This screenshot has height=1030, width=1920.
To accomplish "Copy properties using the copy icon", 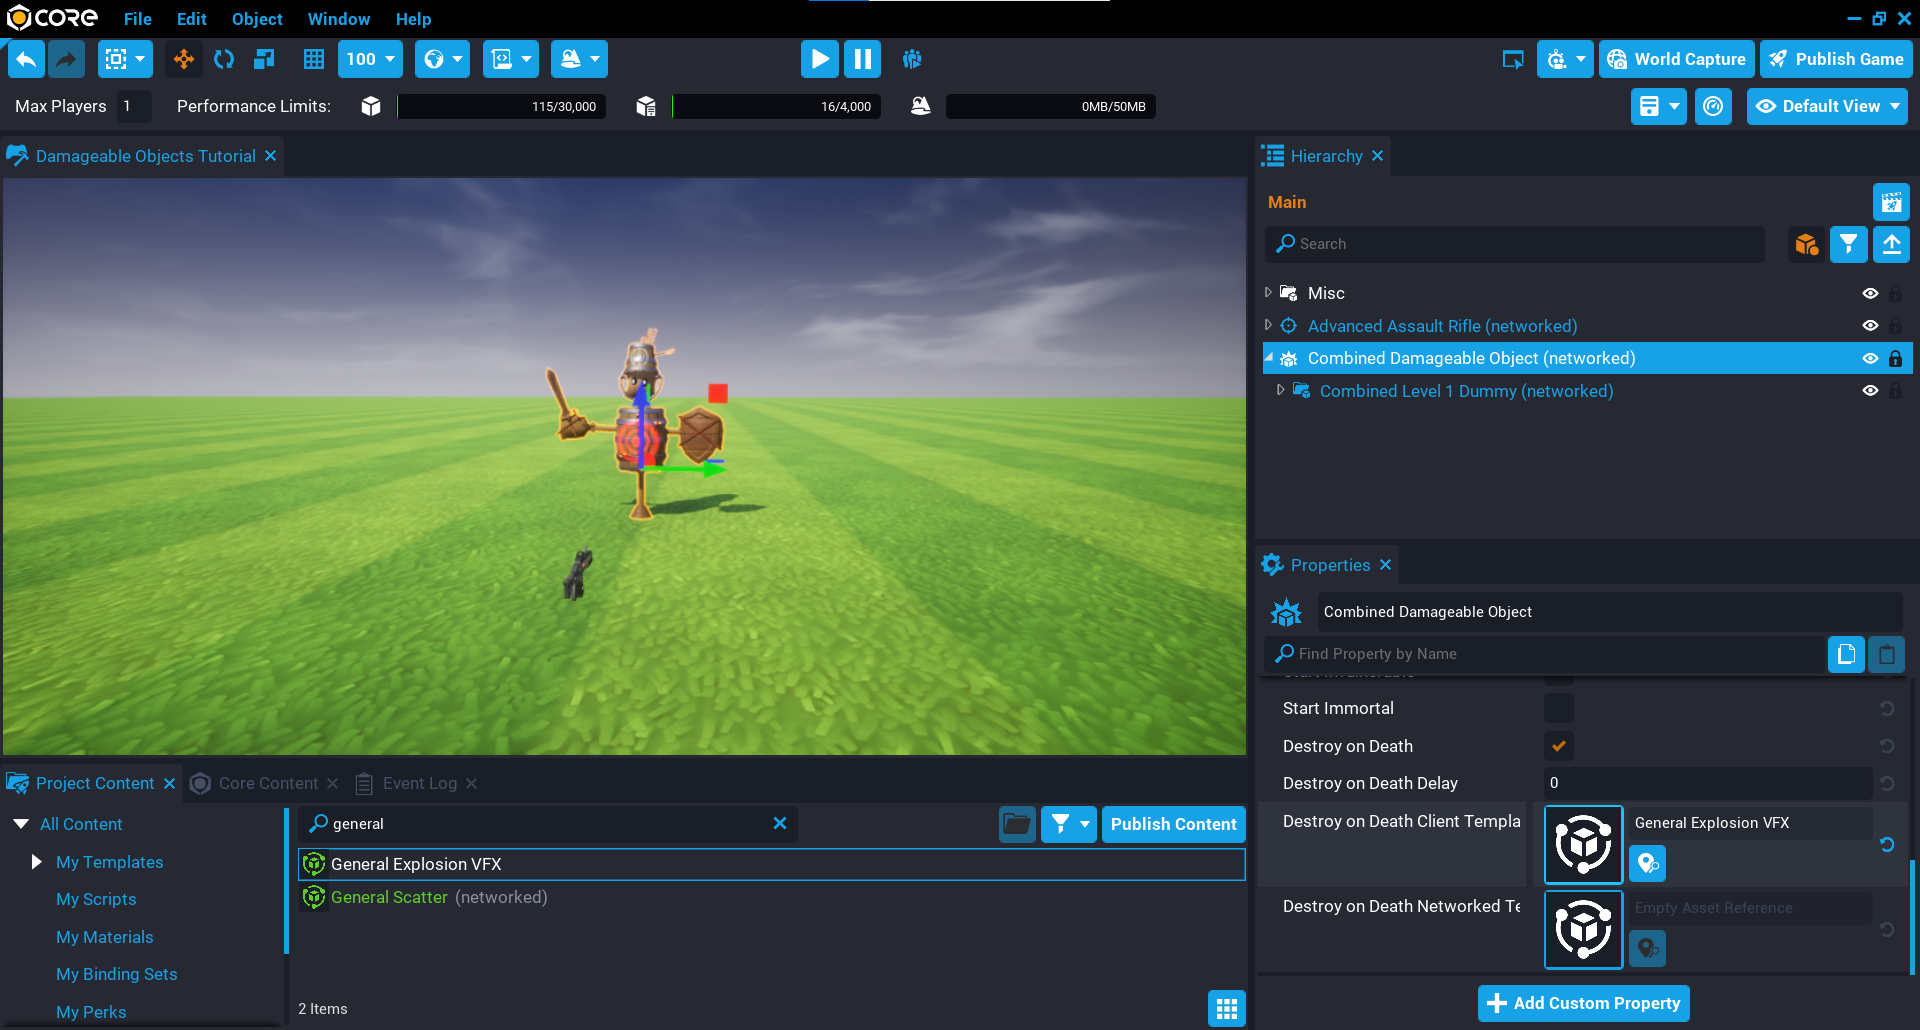I will [x=1846, y=654].
